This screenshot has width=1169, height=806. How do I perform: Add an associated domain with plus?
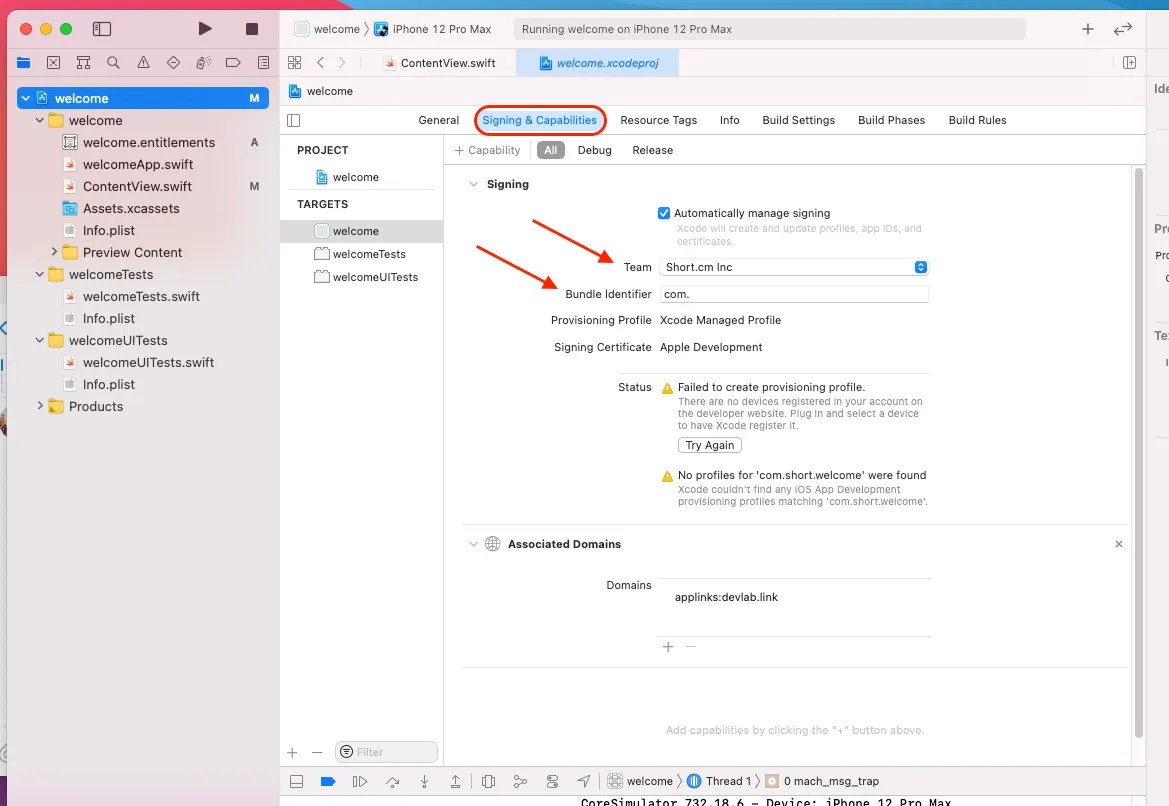(668, 646)
